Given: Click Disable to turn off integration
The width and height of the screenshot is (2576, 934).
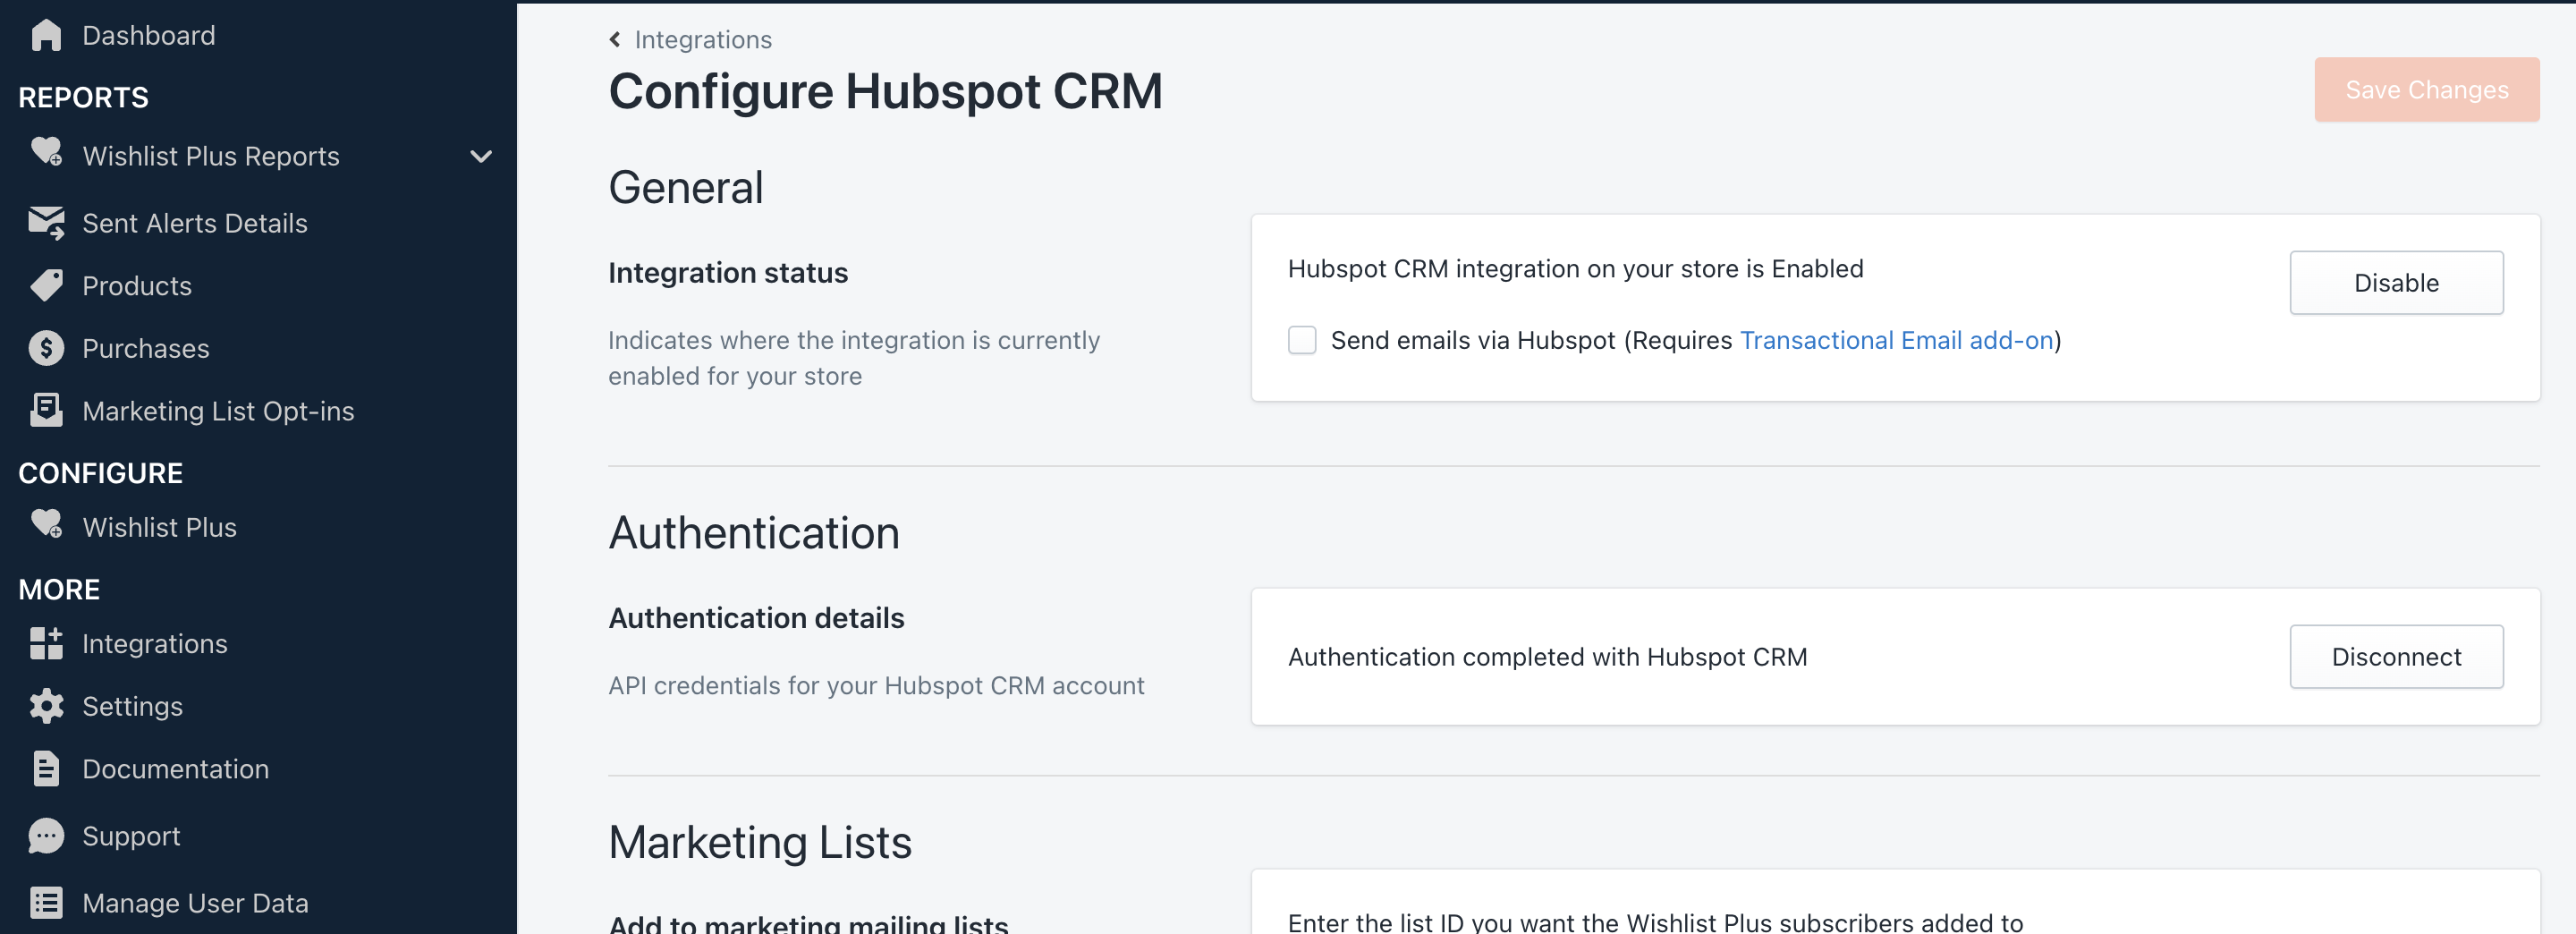Looking at the screenshot, I should tap(2396, 283).
